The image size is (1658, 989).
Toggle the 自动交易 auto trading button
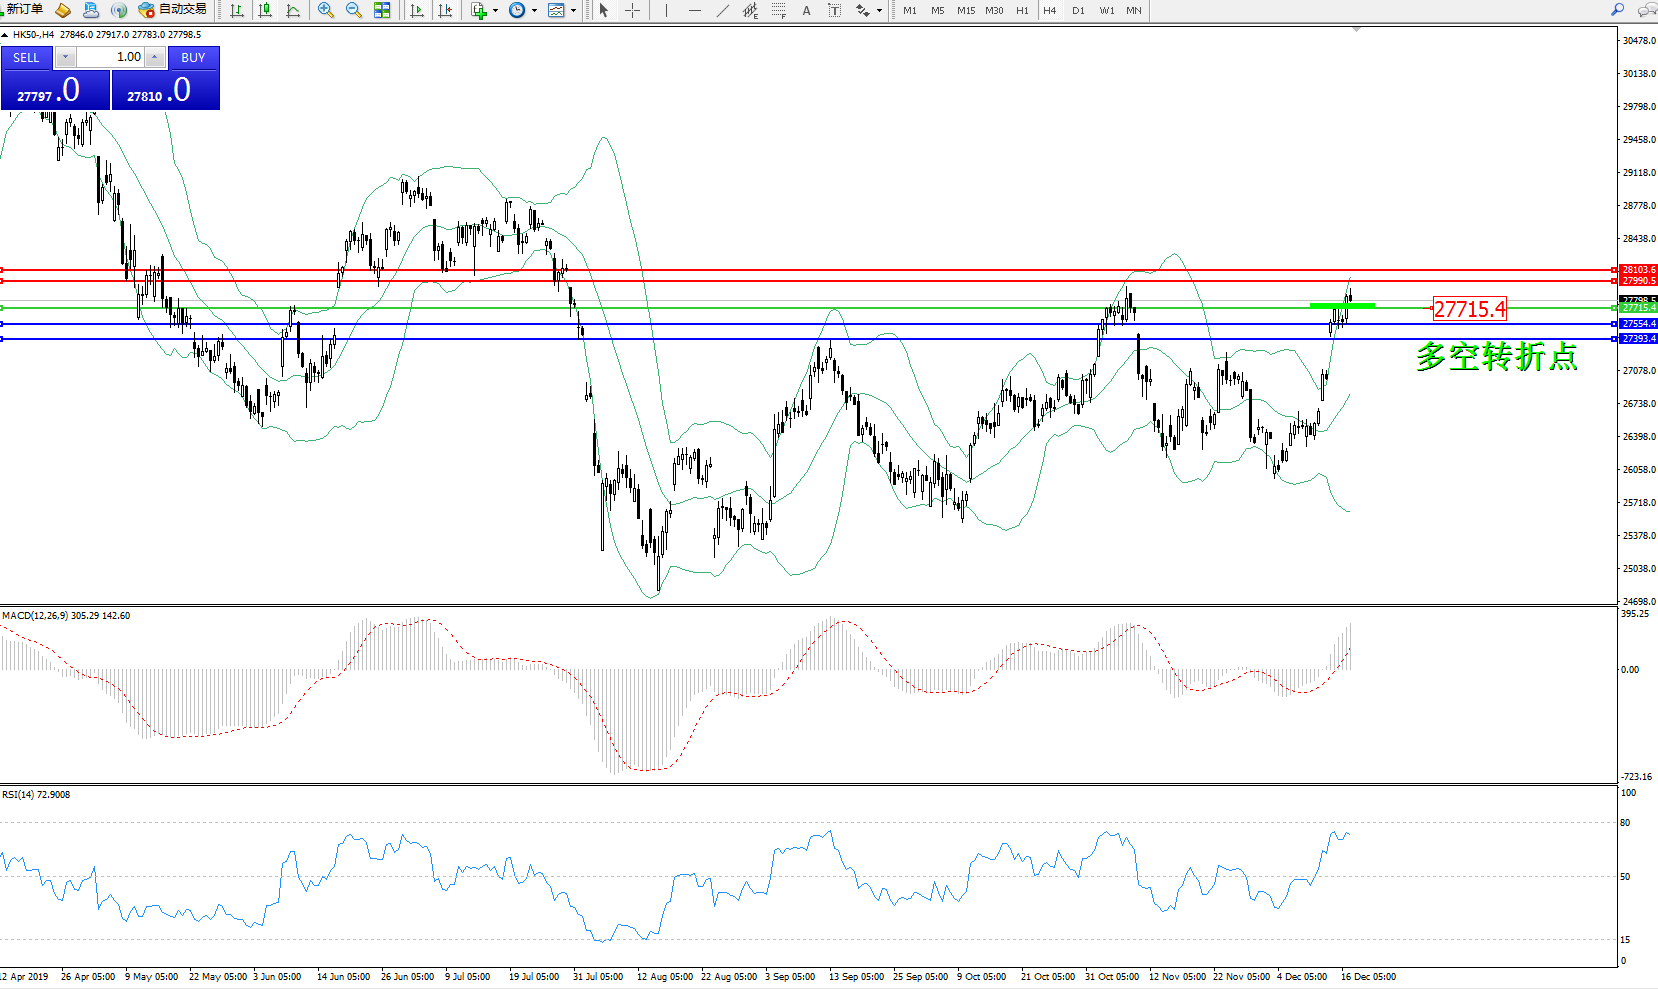click(173, 10)
